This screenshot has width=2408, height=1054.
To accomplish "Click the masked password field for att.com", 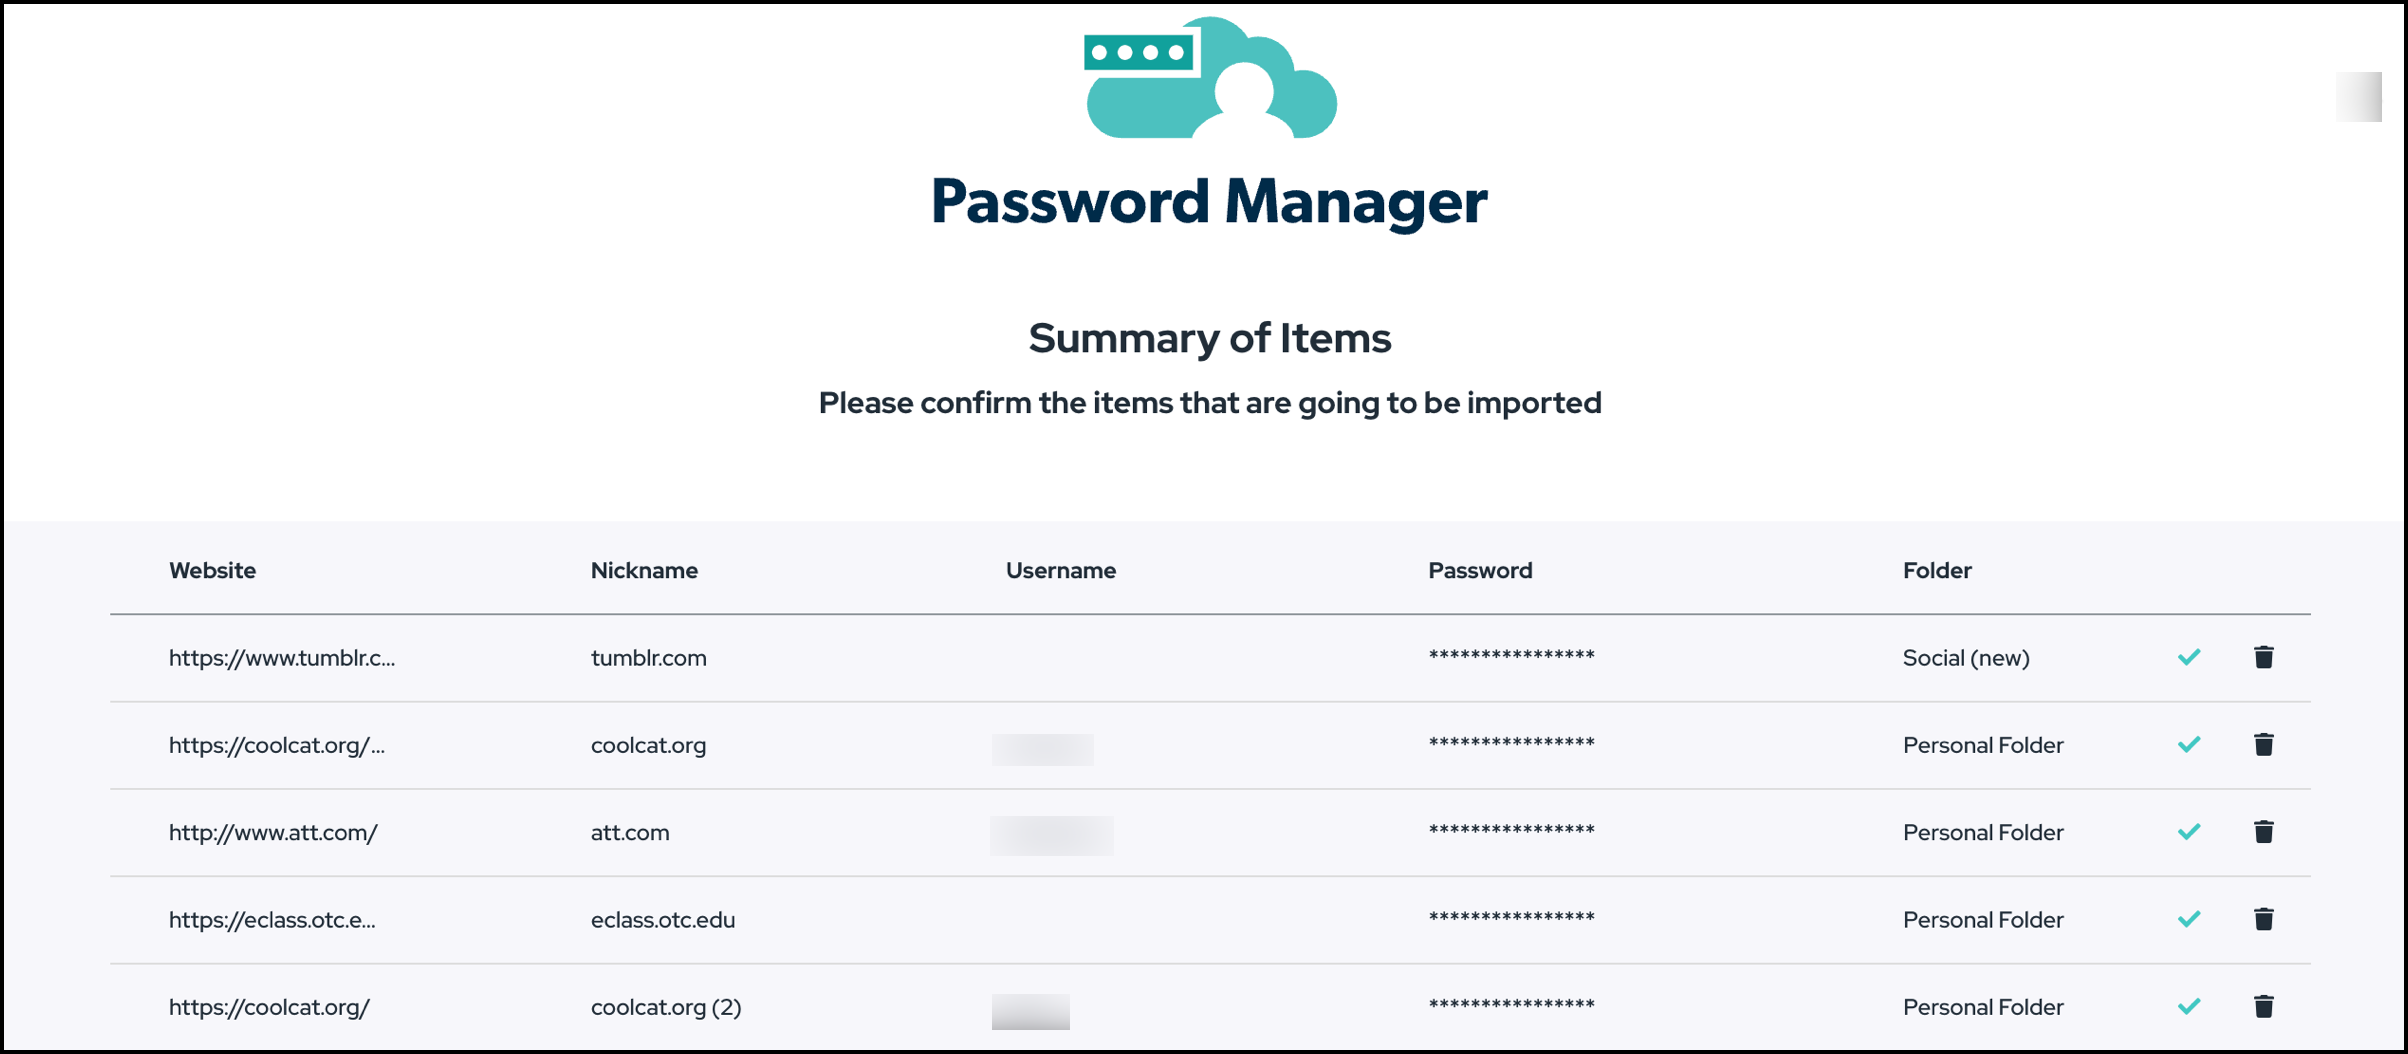I will [x=1510, y=831].
